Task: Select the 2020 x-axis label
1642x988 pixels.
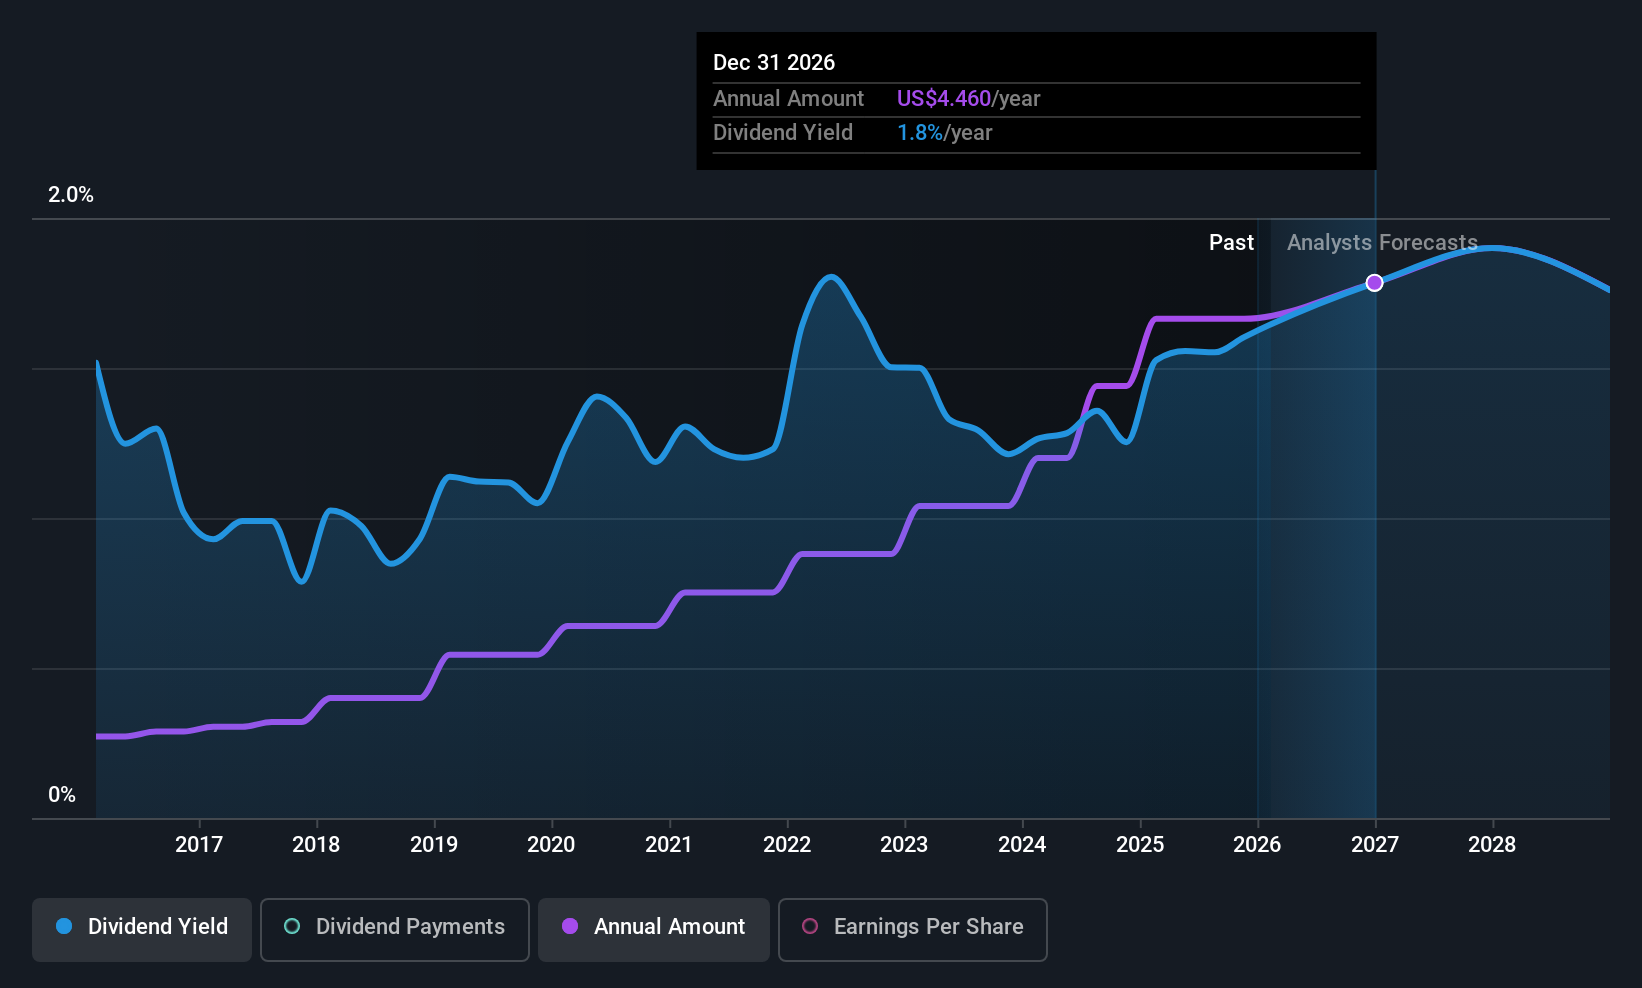Action: pos(551,844)
